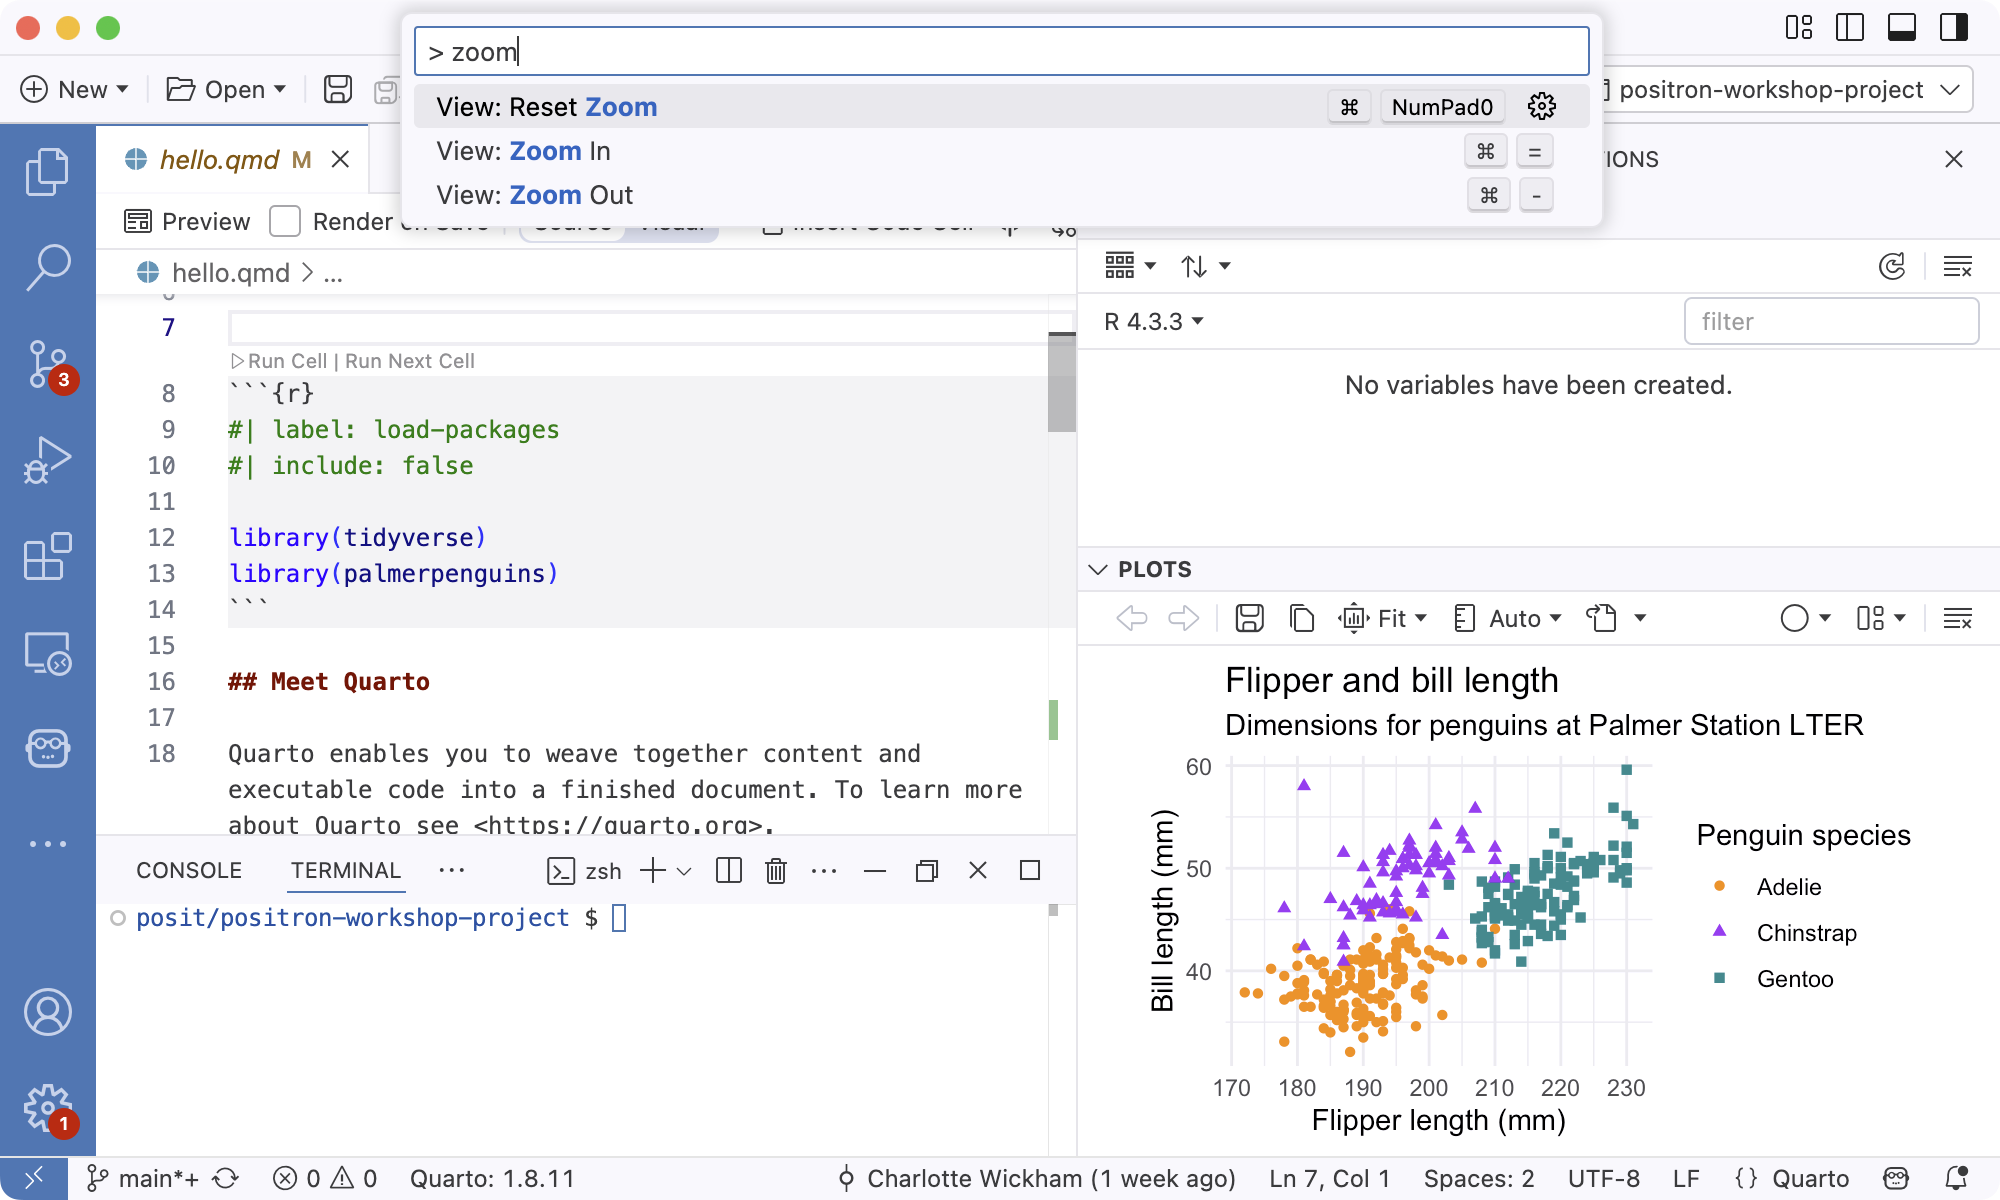Click main*+ git branch in status bar
Screen dimensions: 2000x1200
pos(145,1179)
